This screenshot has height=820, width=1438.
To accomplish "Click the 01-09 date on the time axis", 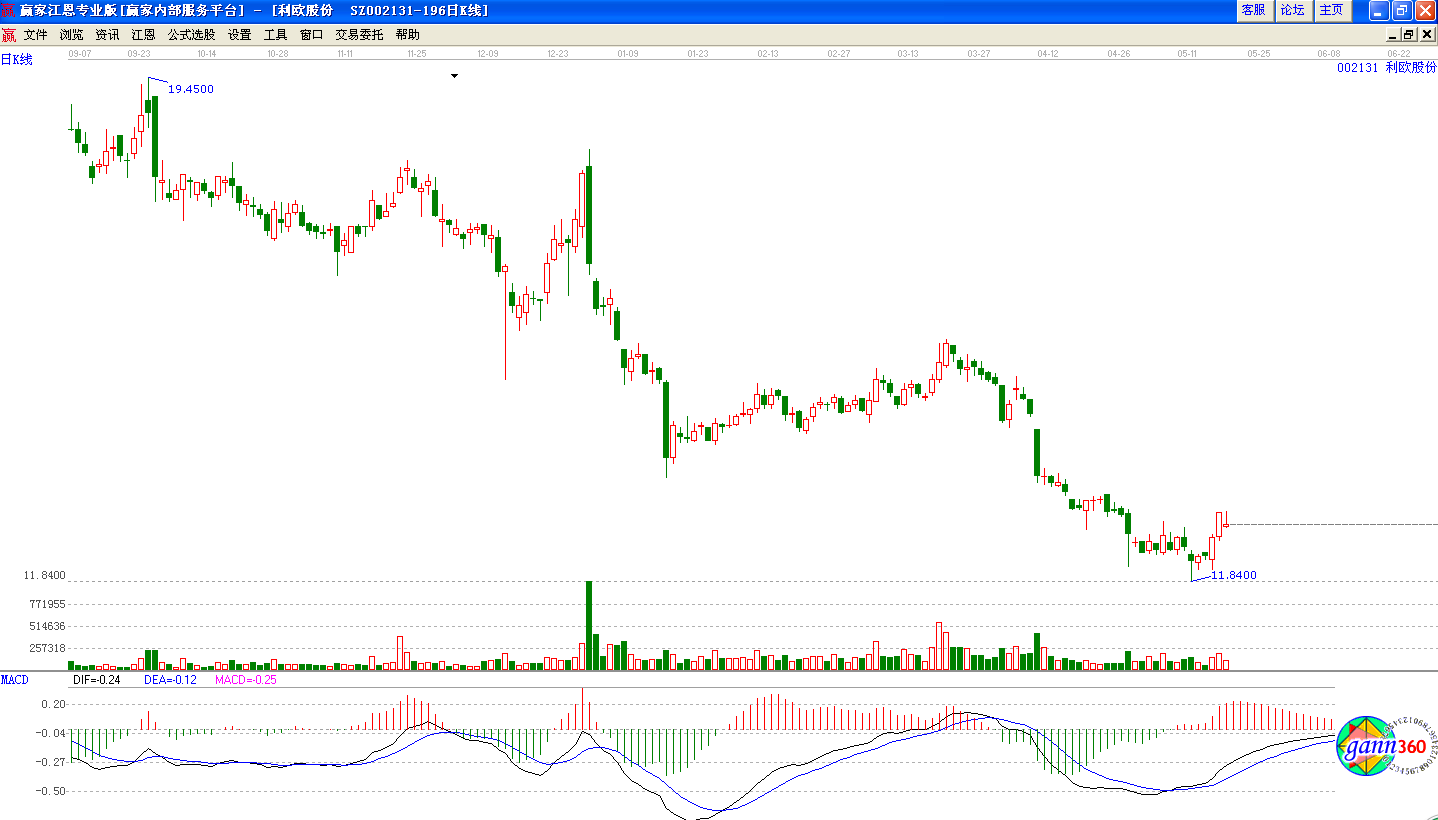I will (x=628, y=53).
